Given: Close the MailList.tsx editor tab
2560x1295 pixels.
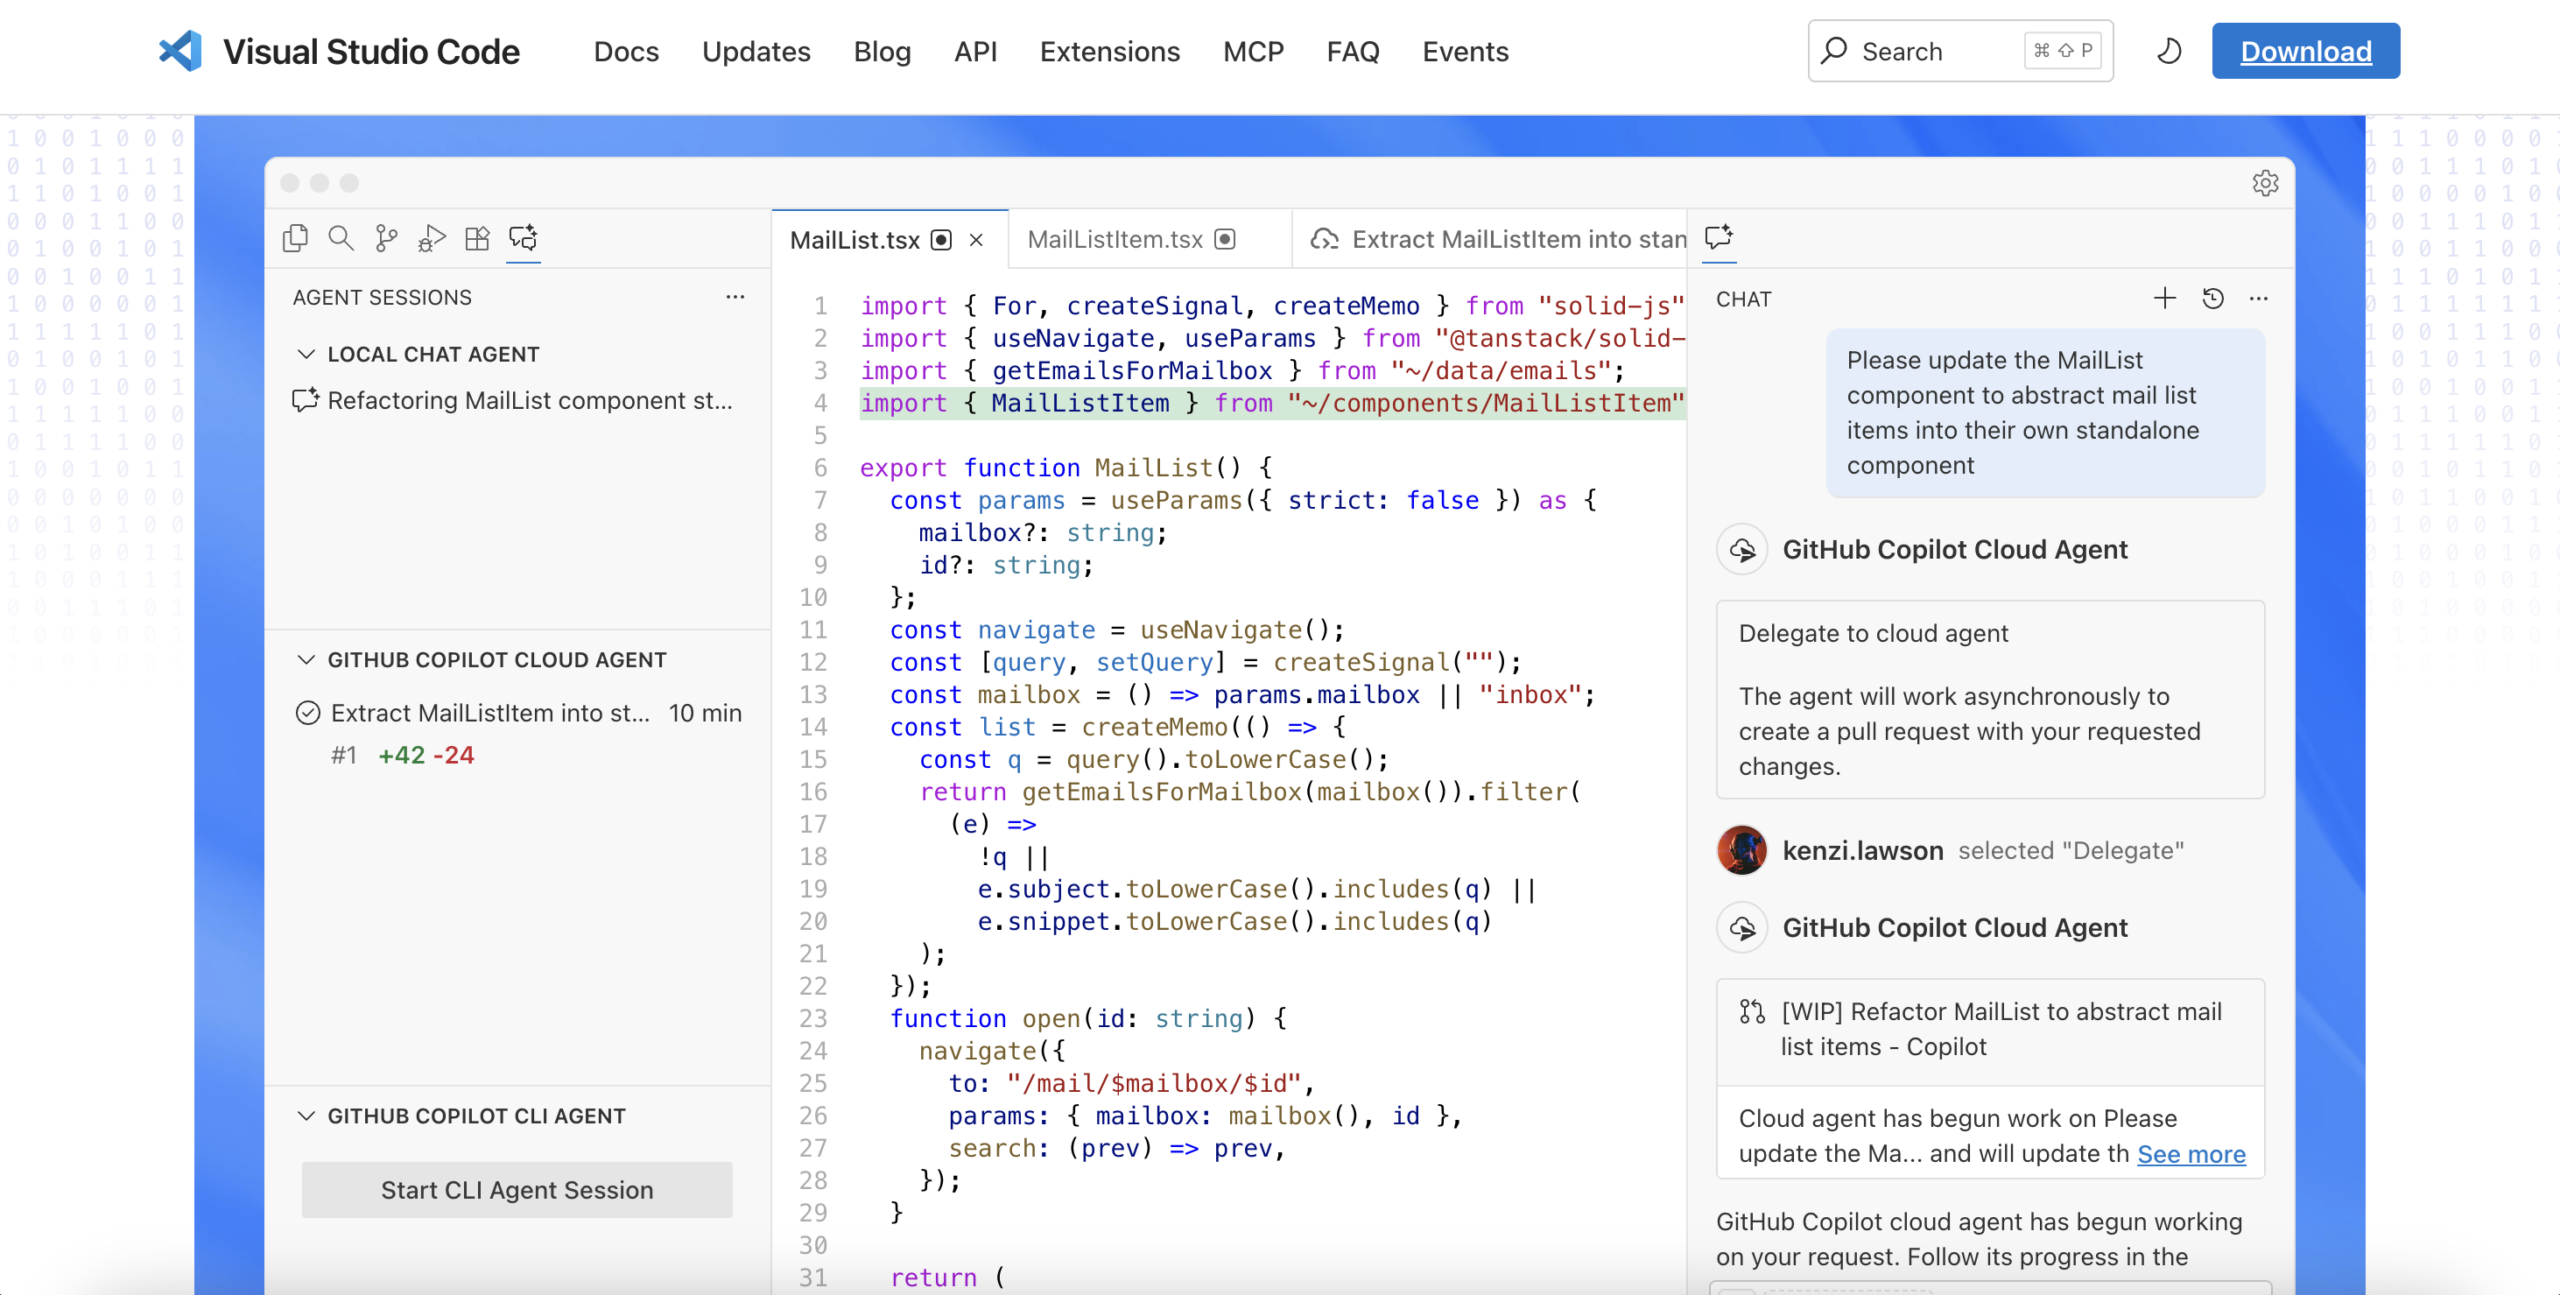Looking at the screenshot, I should 977,240.
